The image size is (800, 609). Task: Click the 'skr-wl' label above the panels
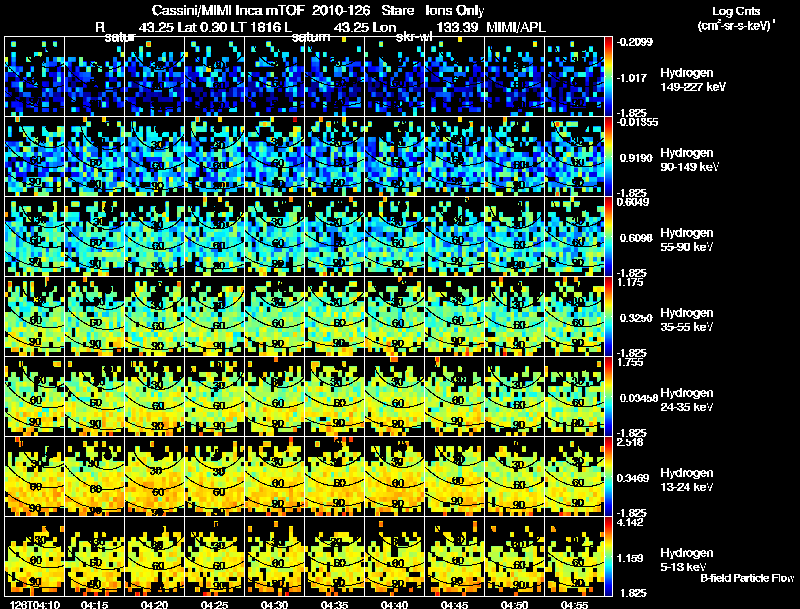(x=414, y=37)
